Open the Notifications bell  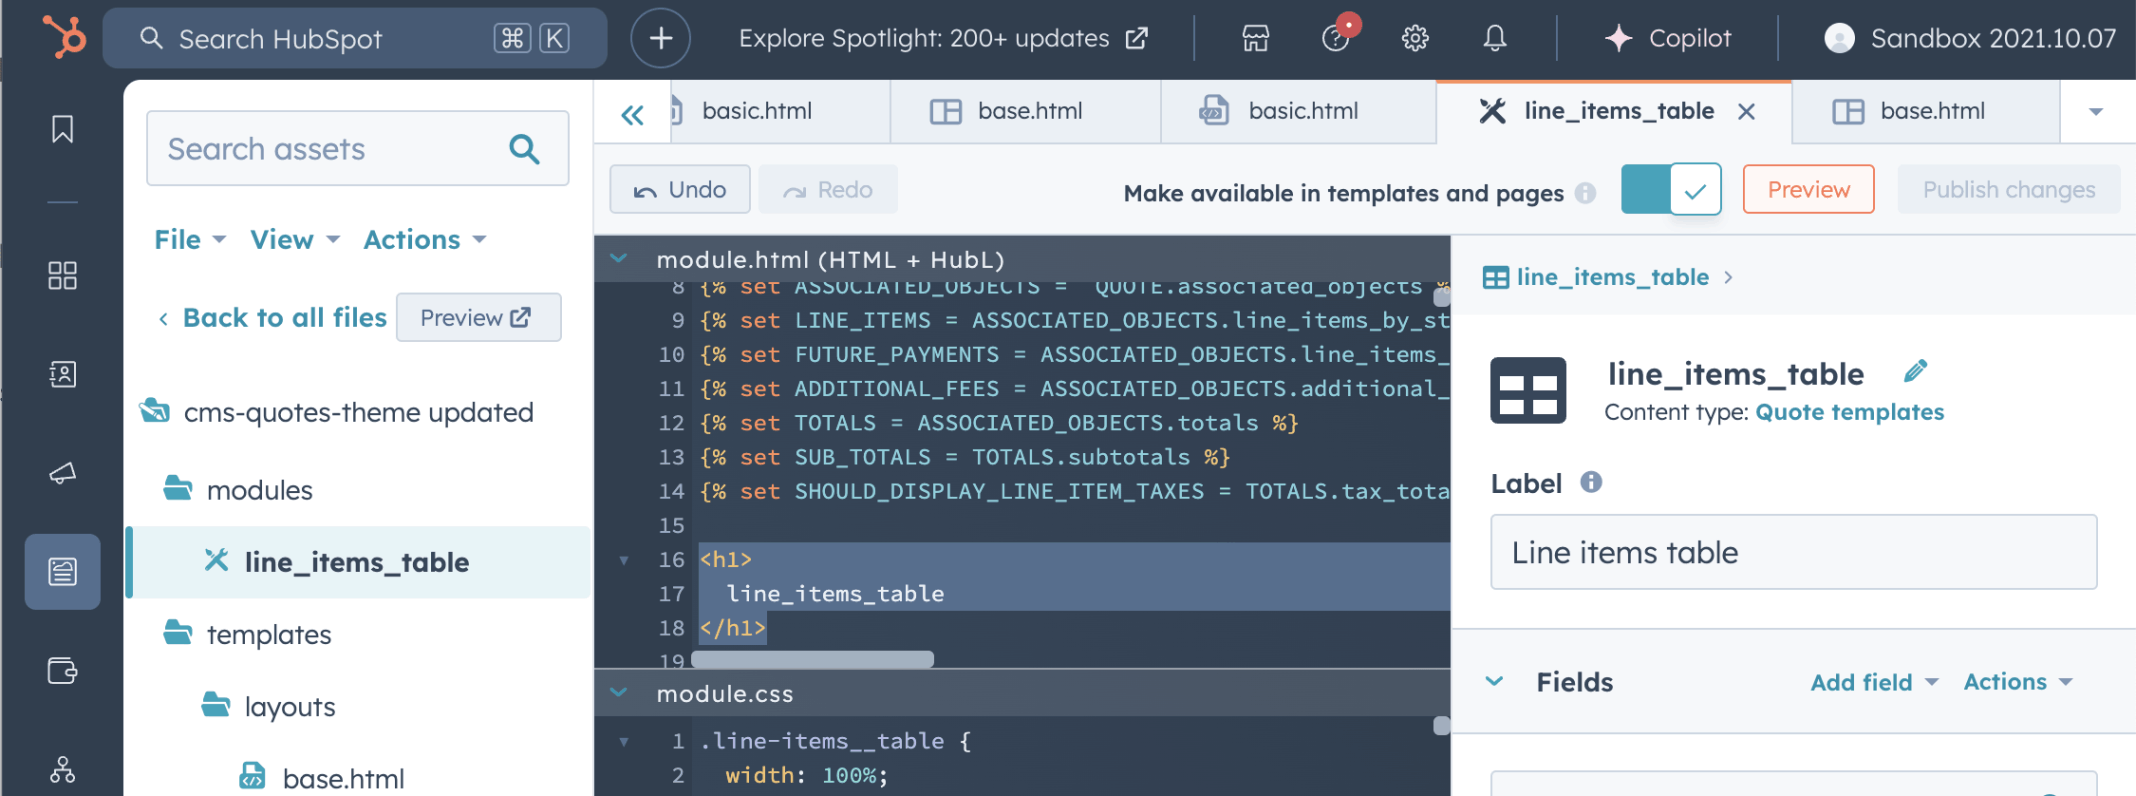click(1494, 38)
